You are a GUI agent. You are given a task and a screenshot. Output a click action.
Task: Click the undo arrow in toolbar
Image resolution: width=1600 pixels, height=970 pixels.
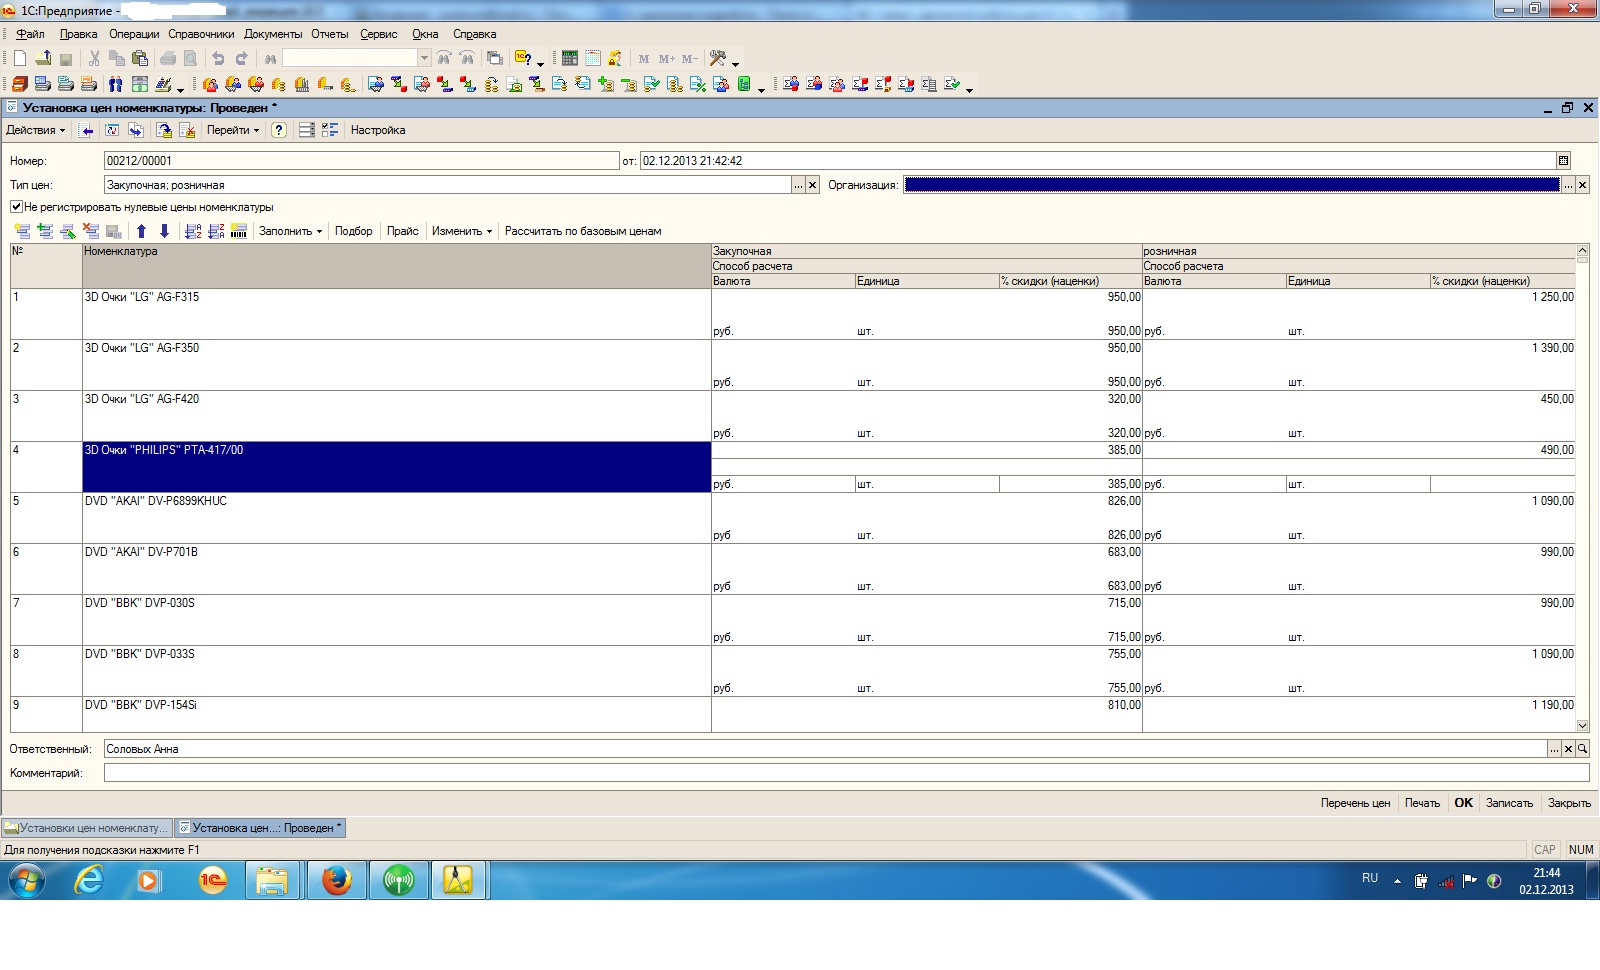tap(218, 58)
